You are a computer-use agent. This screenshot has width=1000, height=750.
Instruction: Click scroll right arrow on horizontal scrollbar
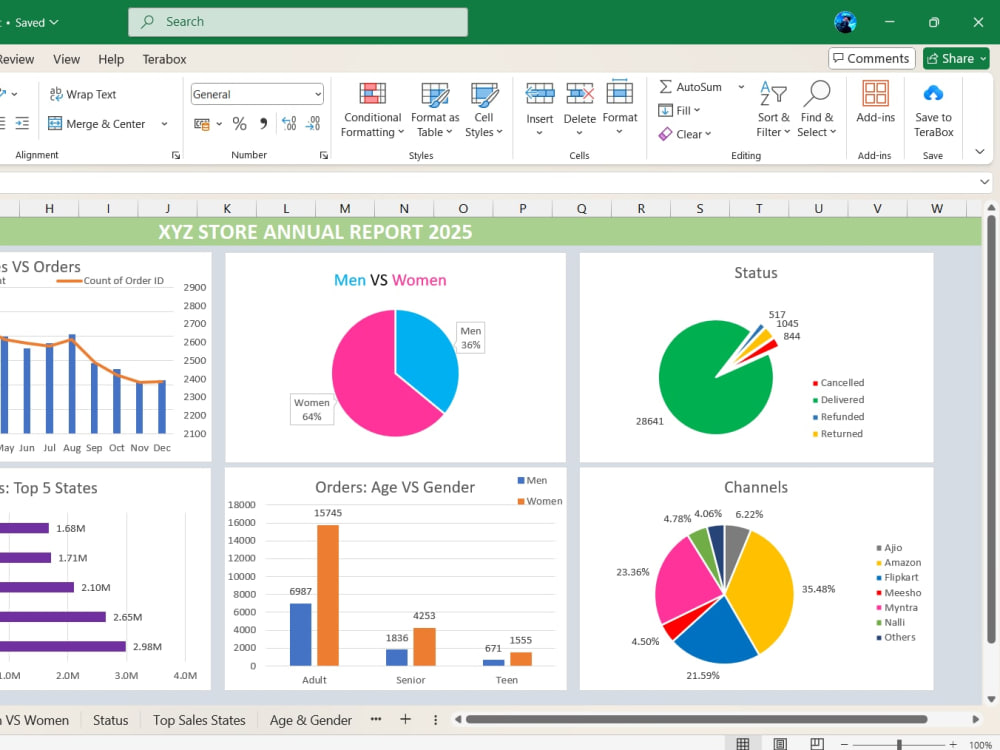point(975,719)
